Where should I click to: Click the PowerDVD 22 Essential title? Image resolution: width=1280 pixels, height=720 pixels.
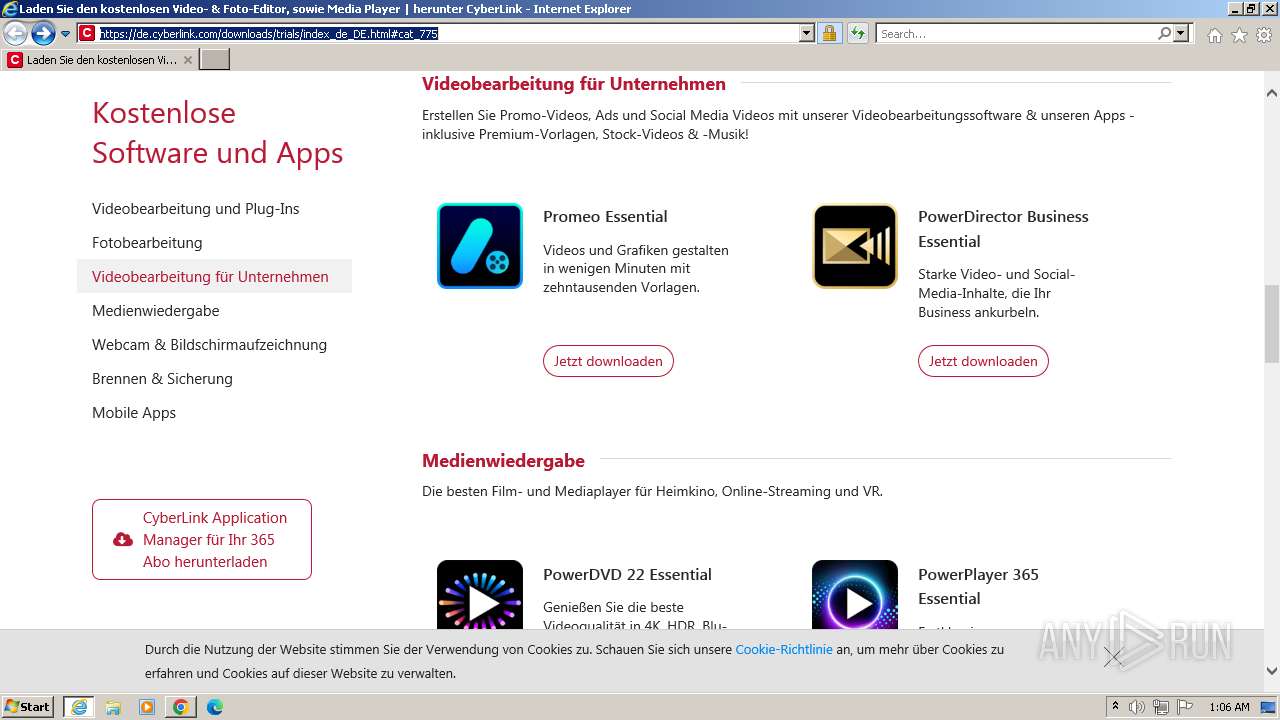coord(627,574)
